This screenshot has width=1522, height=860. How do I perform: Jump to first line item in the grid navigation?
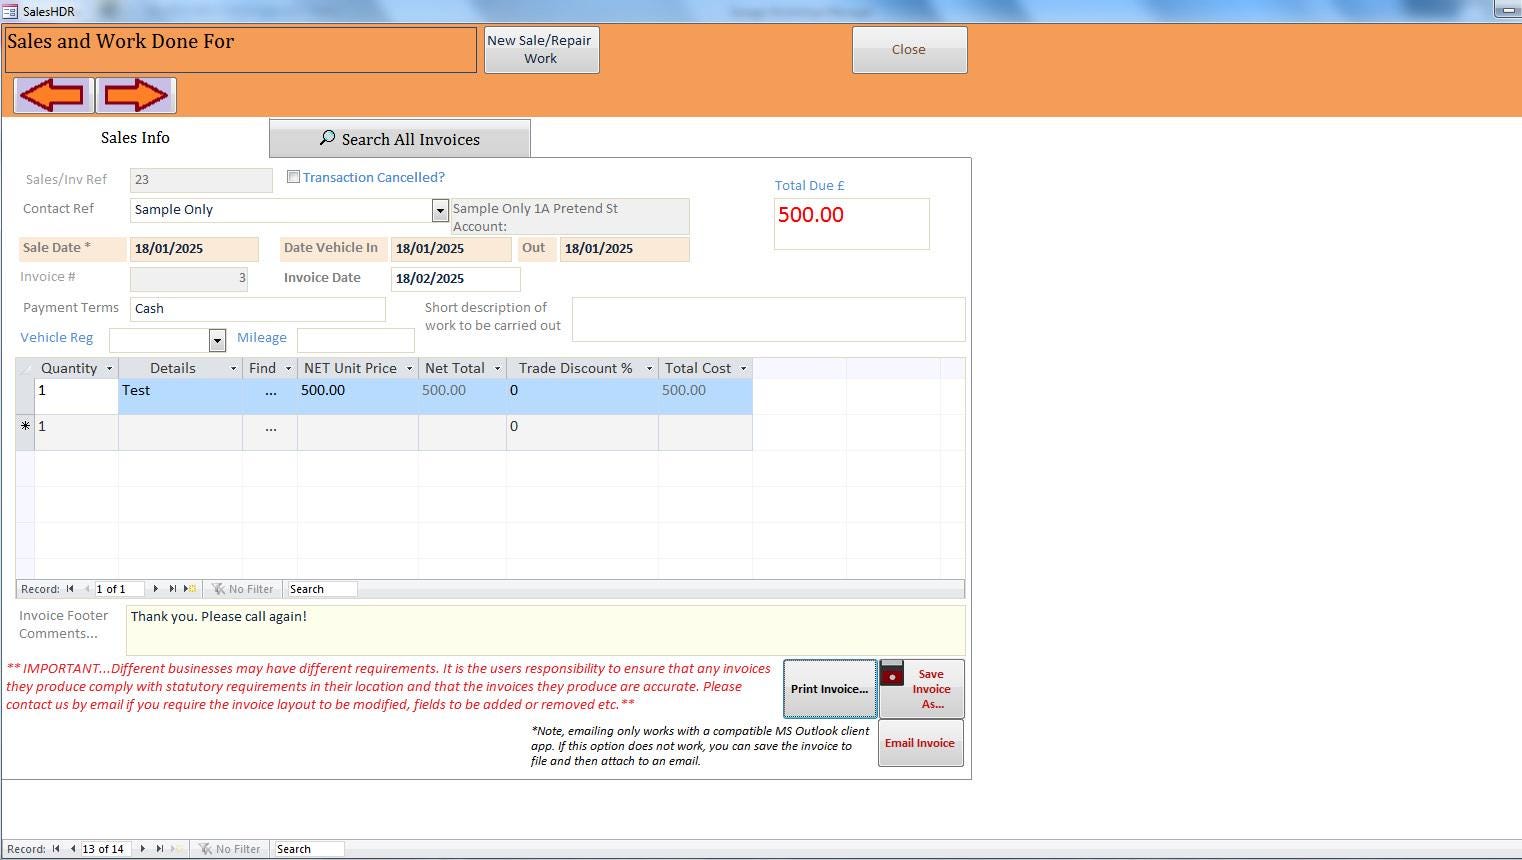[70, 588]
